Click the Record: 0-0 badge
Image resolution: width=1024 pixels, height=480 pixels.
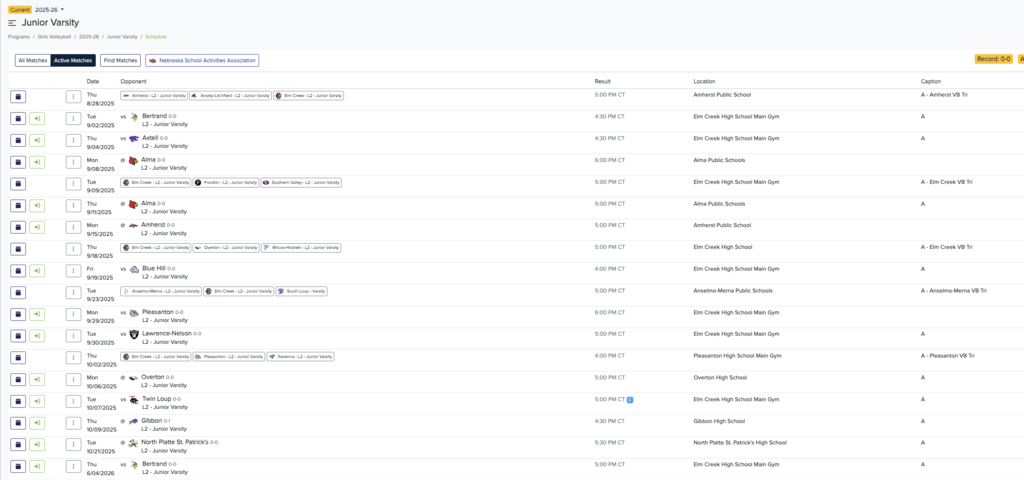coord(993,59)
